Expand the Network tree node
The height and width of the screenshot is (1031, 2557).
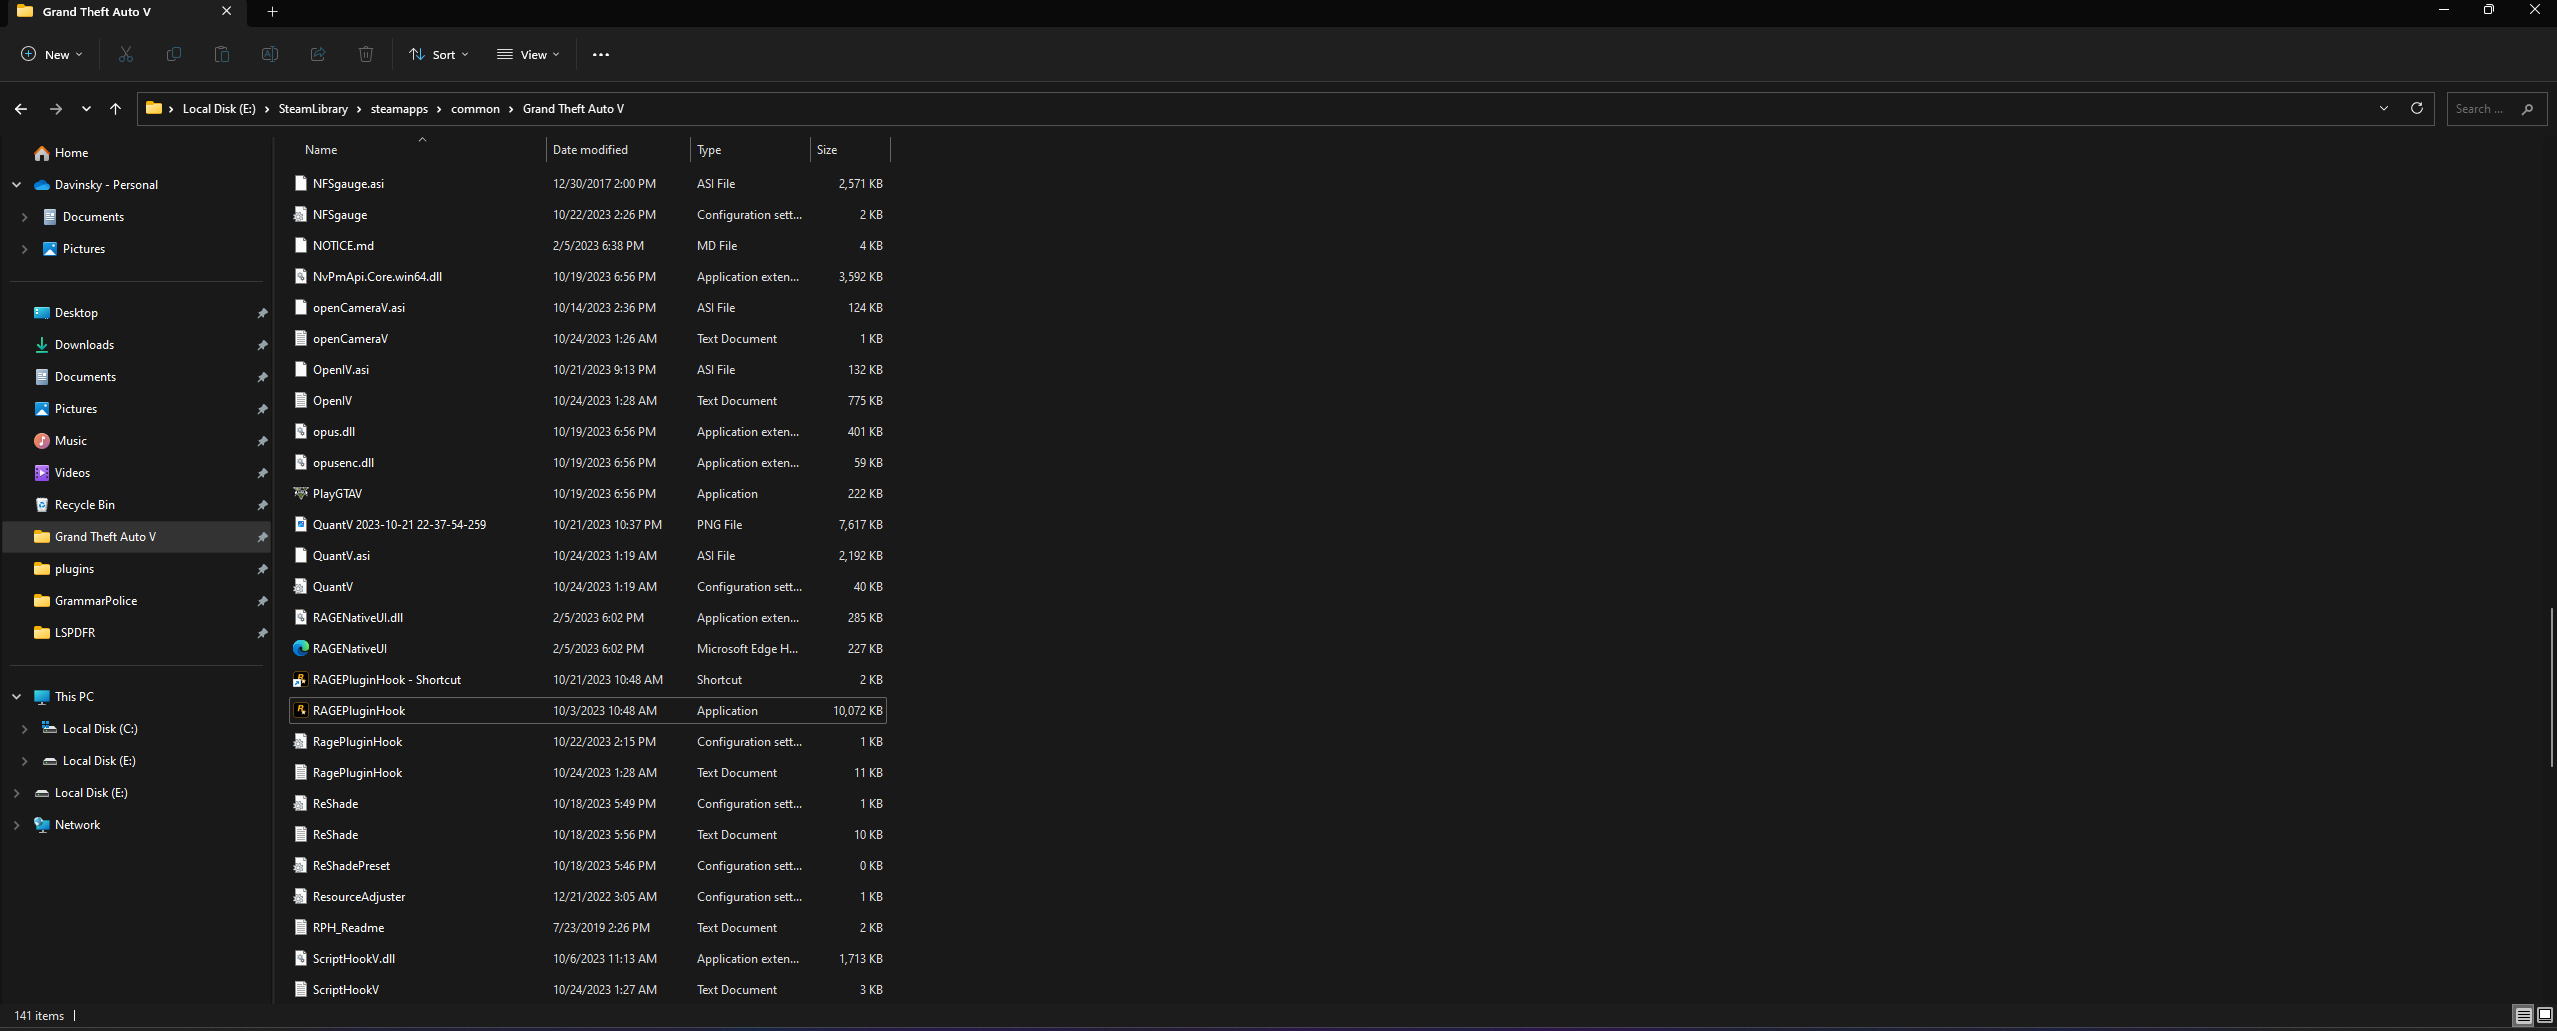coord(17,825)
